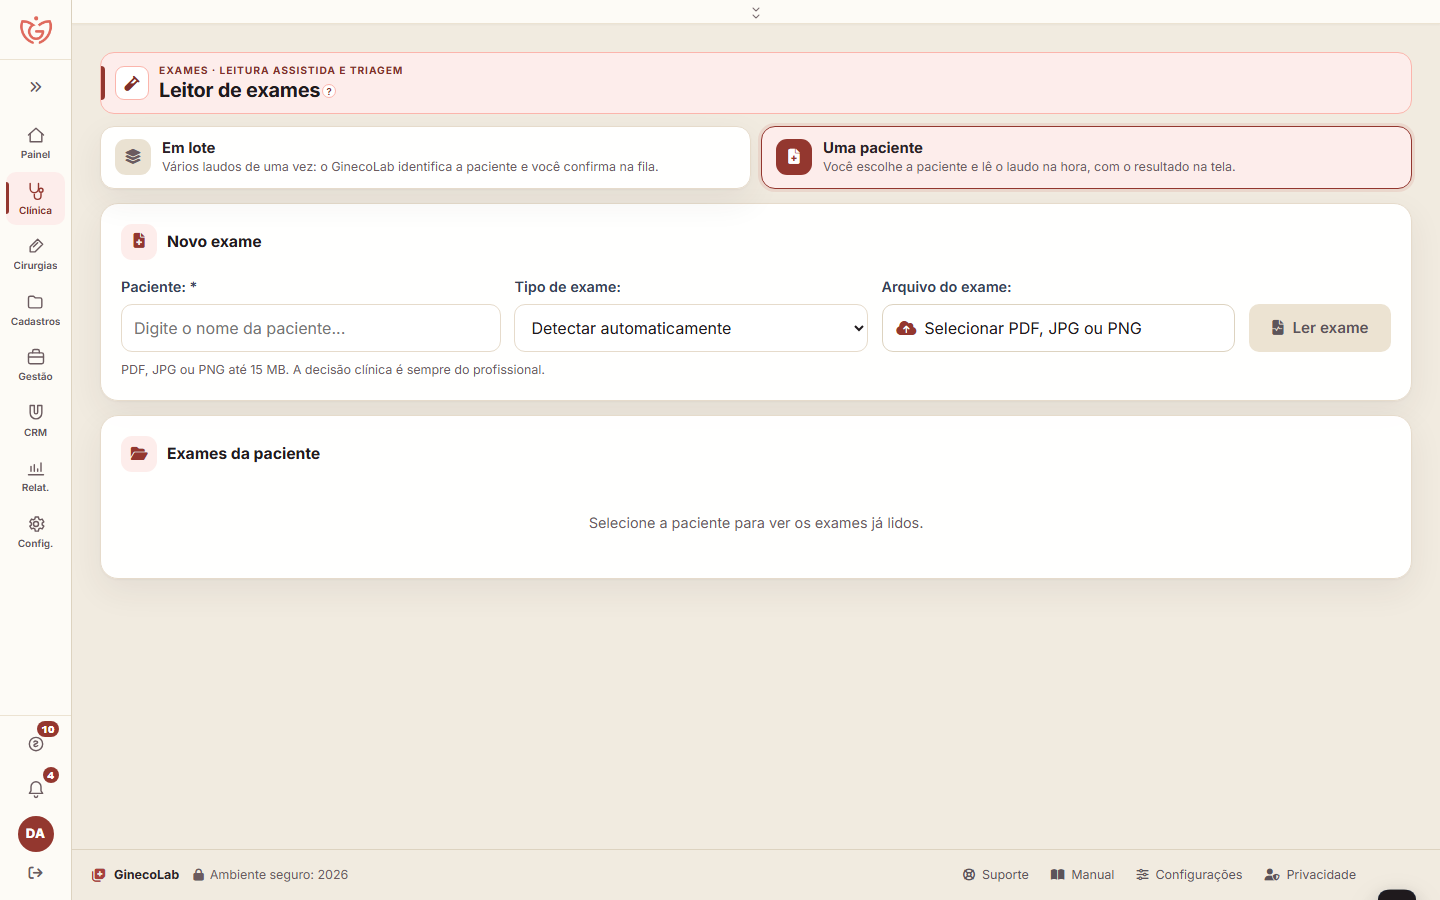This screenshot has width=1440, height=900.
Task: Click the "Ambiente seguro: 2026" footer text
Action: pyautogui.click(x=279, y=875)
